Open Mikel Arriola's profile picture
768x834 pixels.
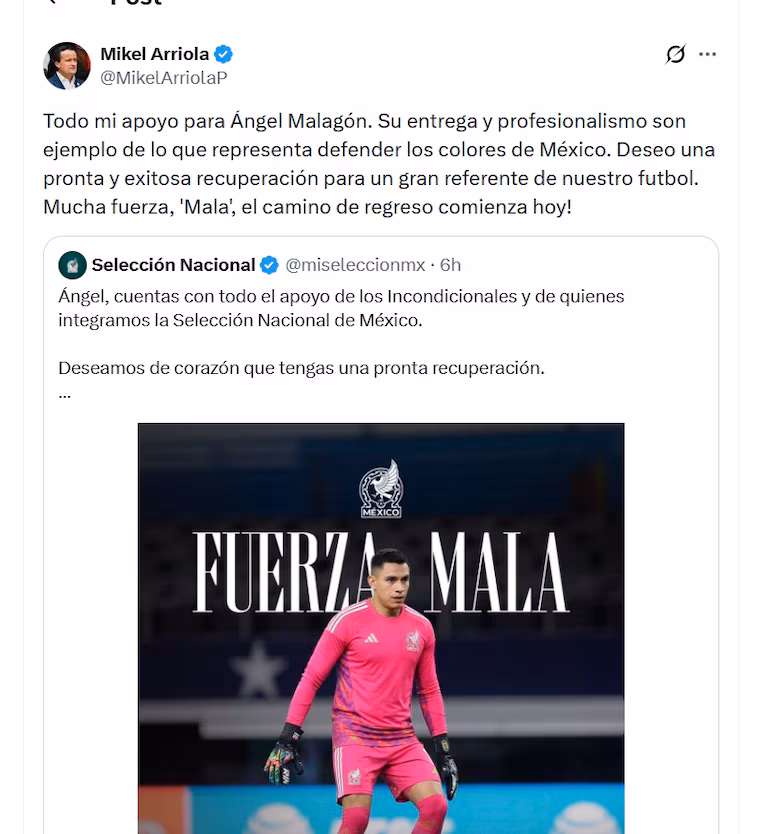coord(66,66)
